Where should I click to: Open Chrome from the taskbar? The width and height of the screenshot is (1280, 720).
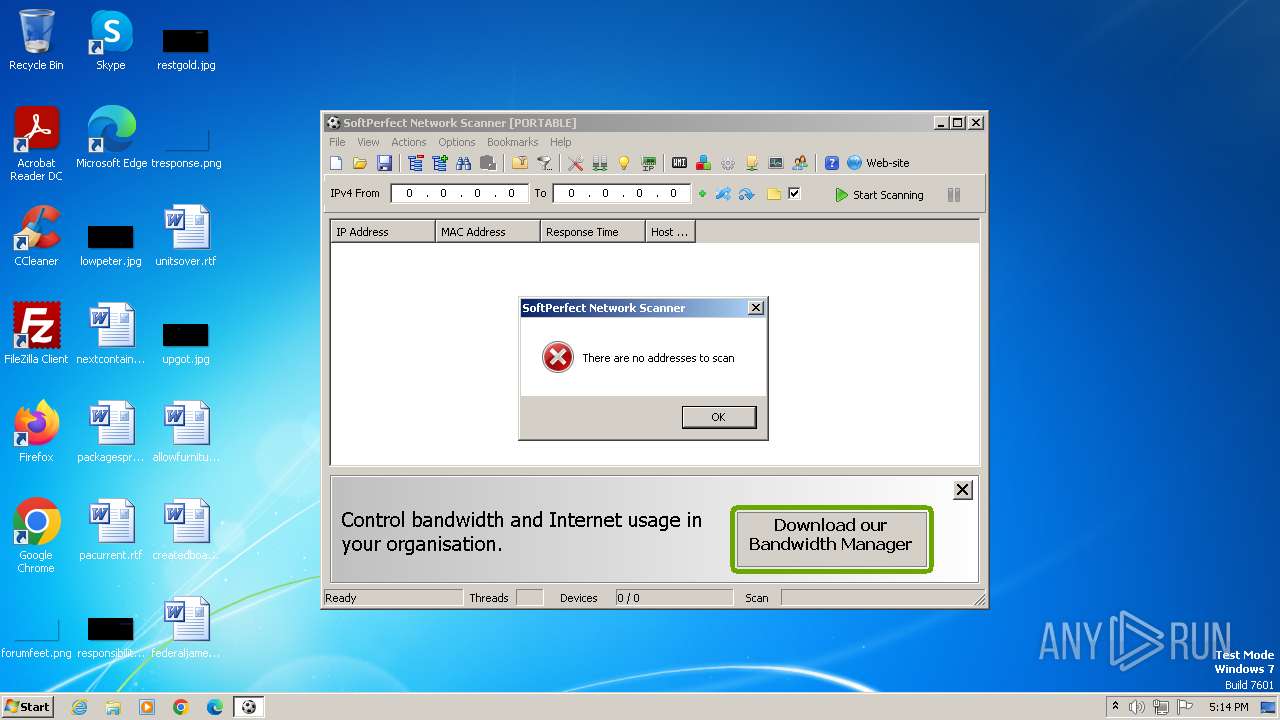(x=181, y=707)
